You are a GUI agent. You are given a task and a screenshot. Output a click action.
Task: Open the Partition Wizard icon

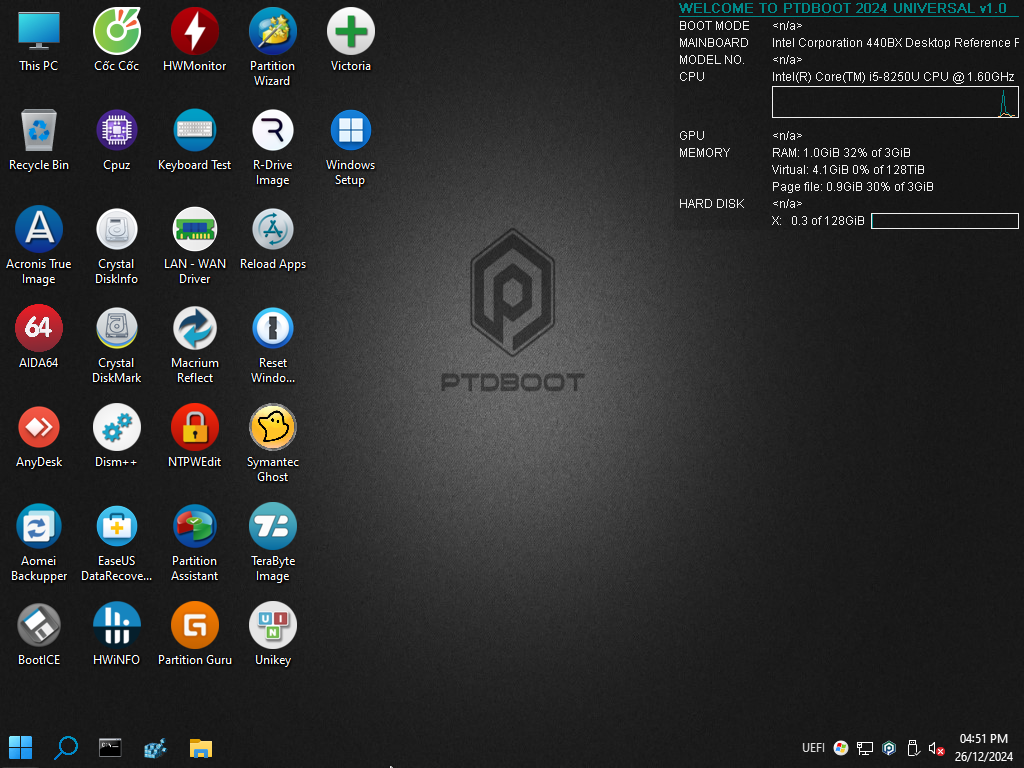tap(272, 47)
